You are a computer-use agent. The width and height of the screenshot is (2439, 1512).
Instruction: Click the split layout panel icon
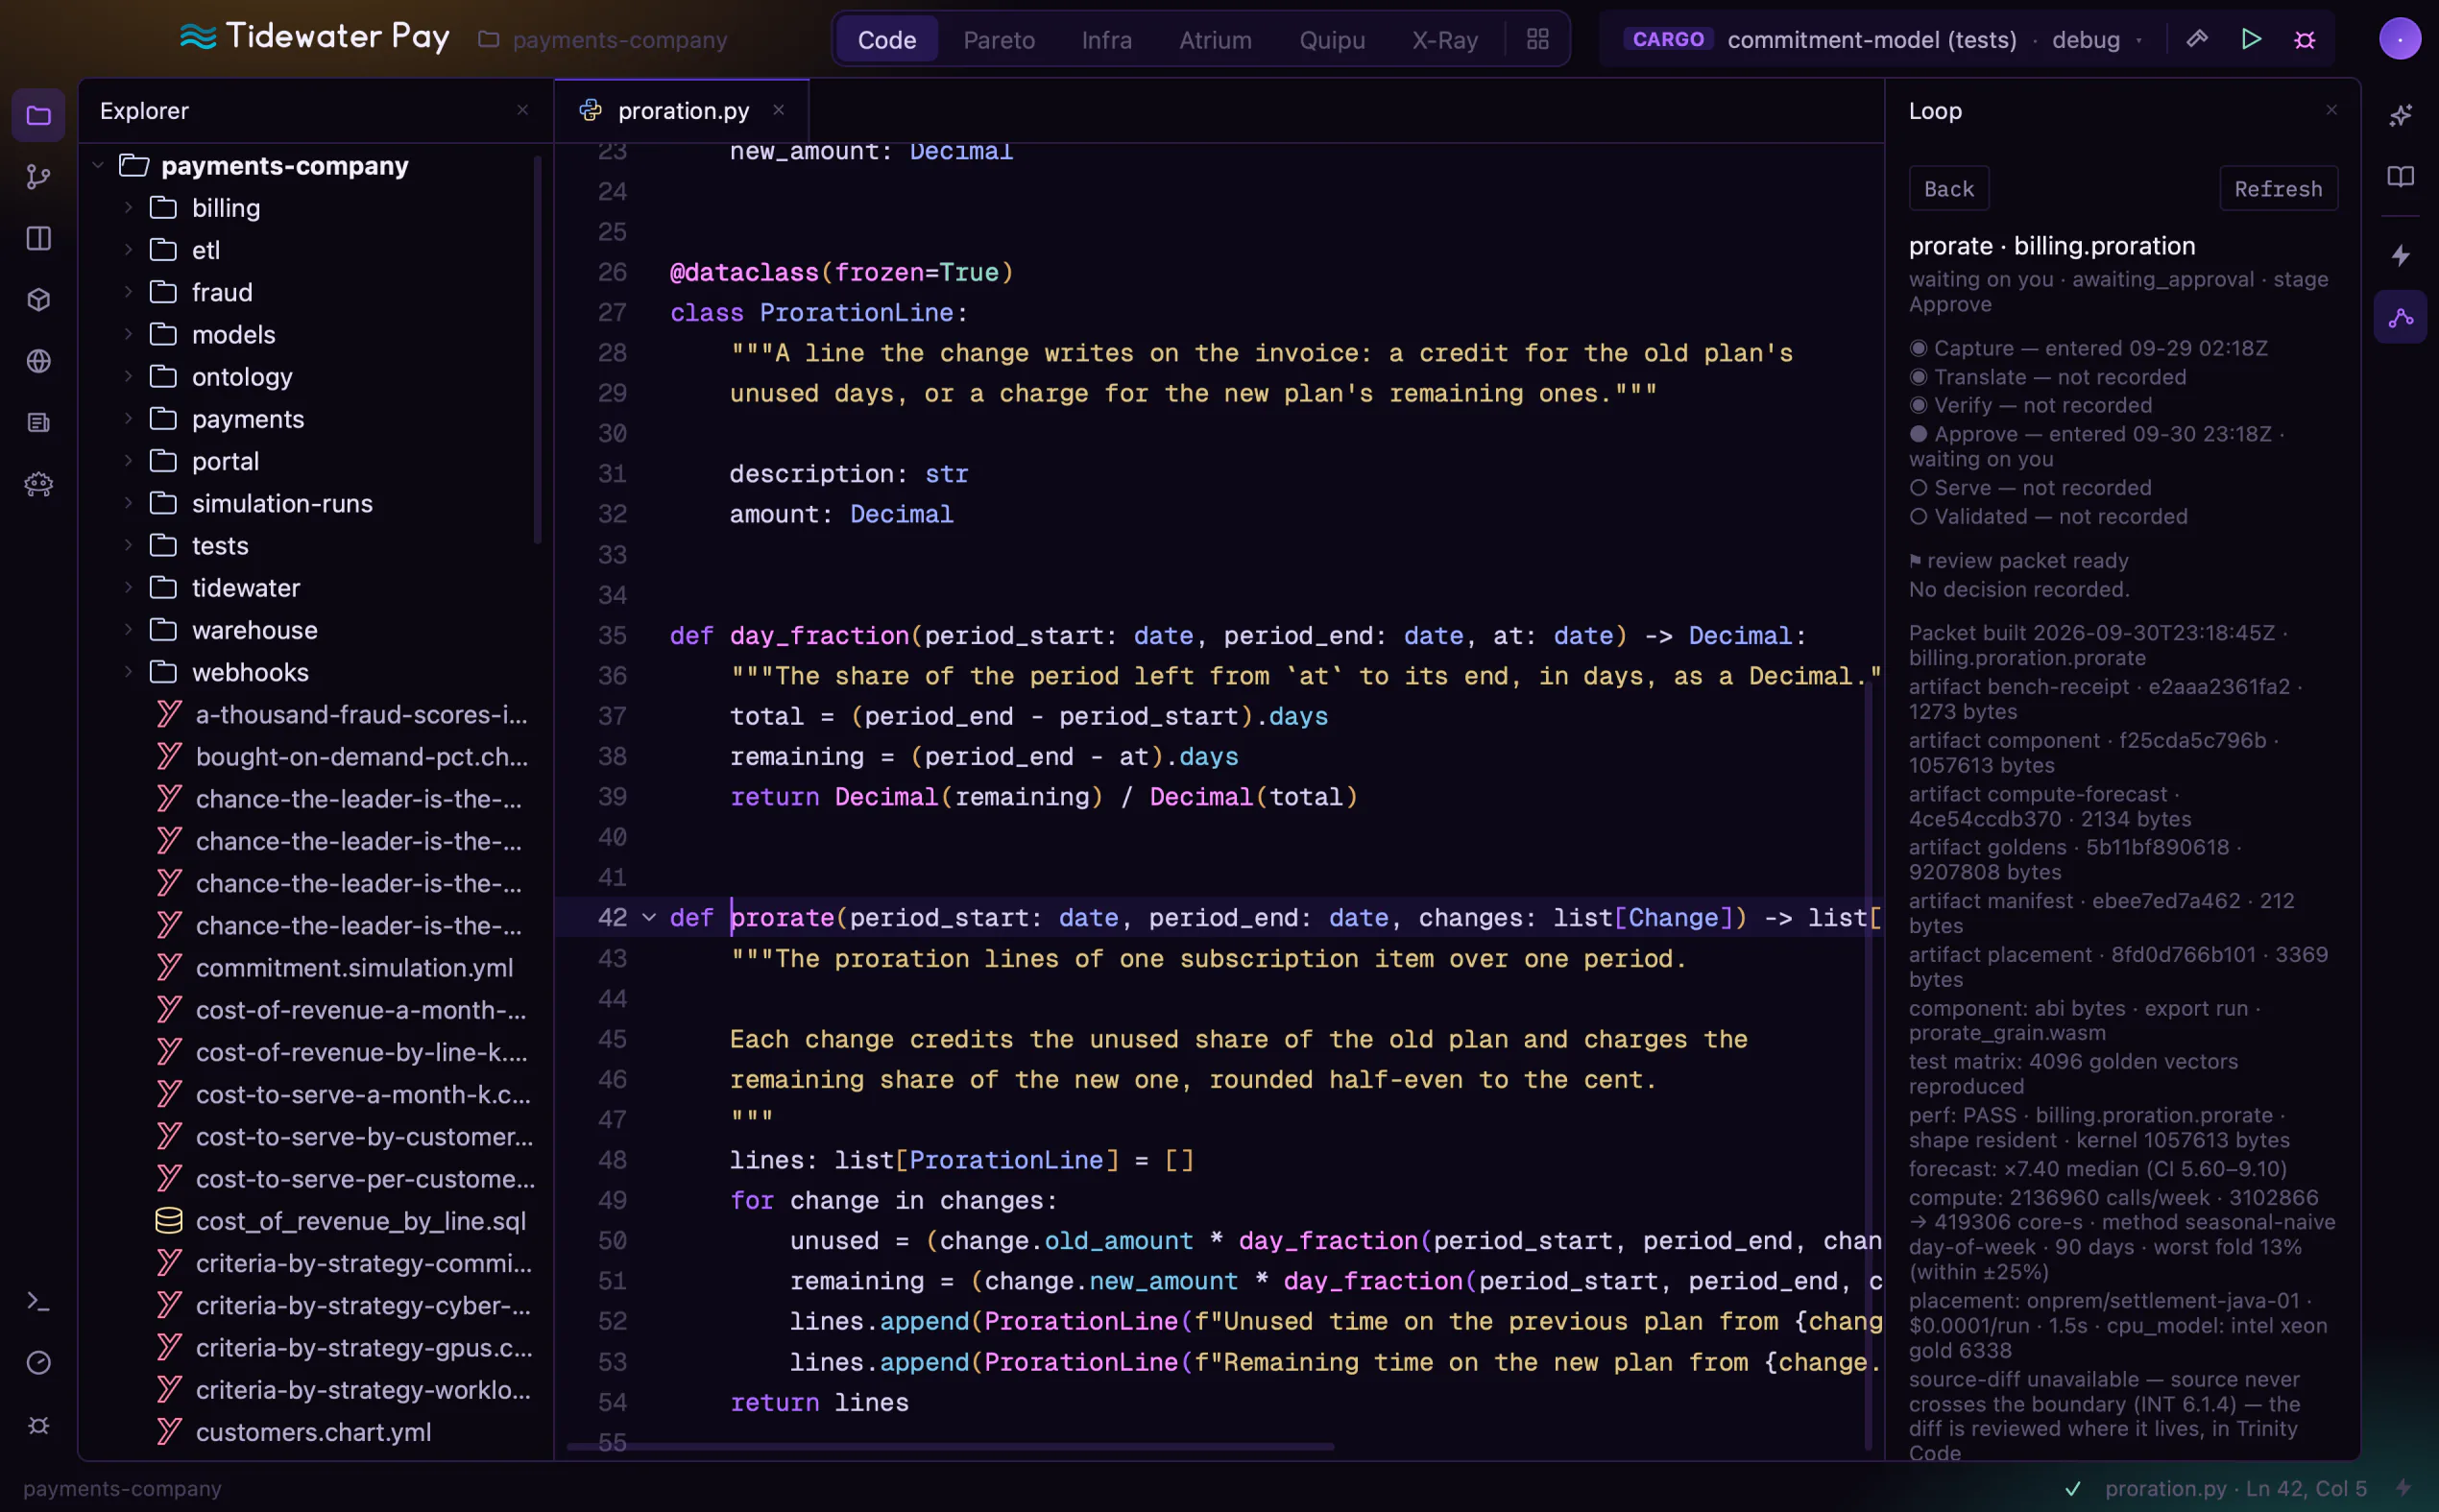38,238
